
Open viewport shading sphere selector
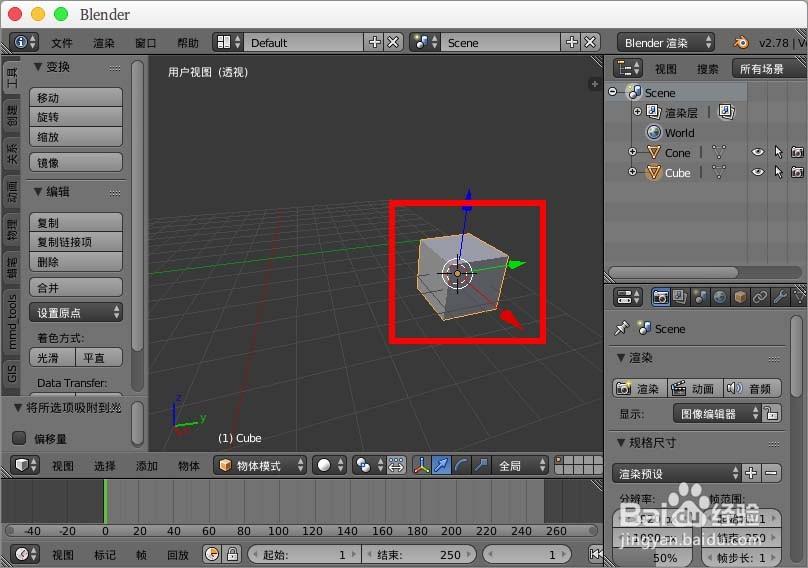click(329, 465)
